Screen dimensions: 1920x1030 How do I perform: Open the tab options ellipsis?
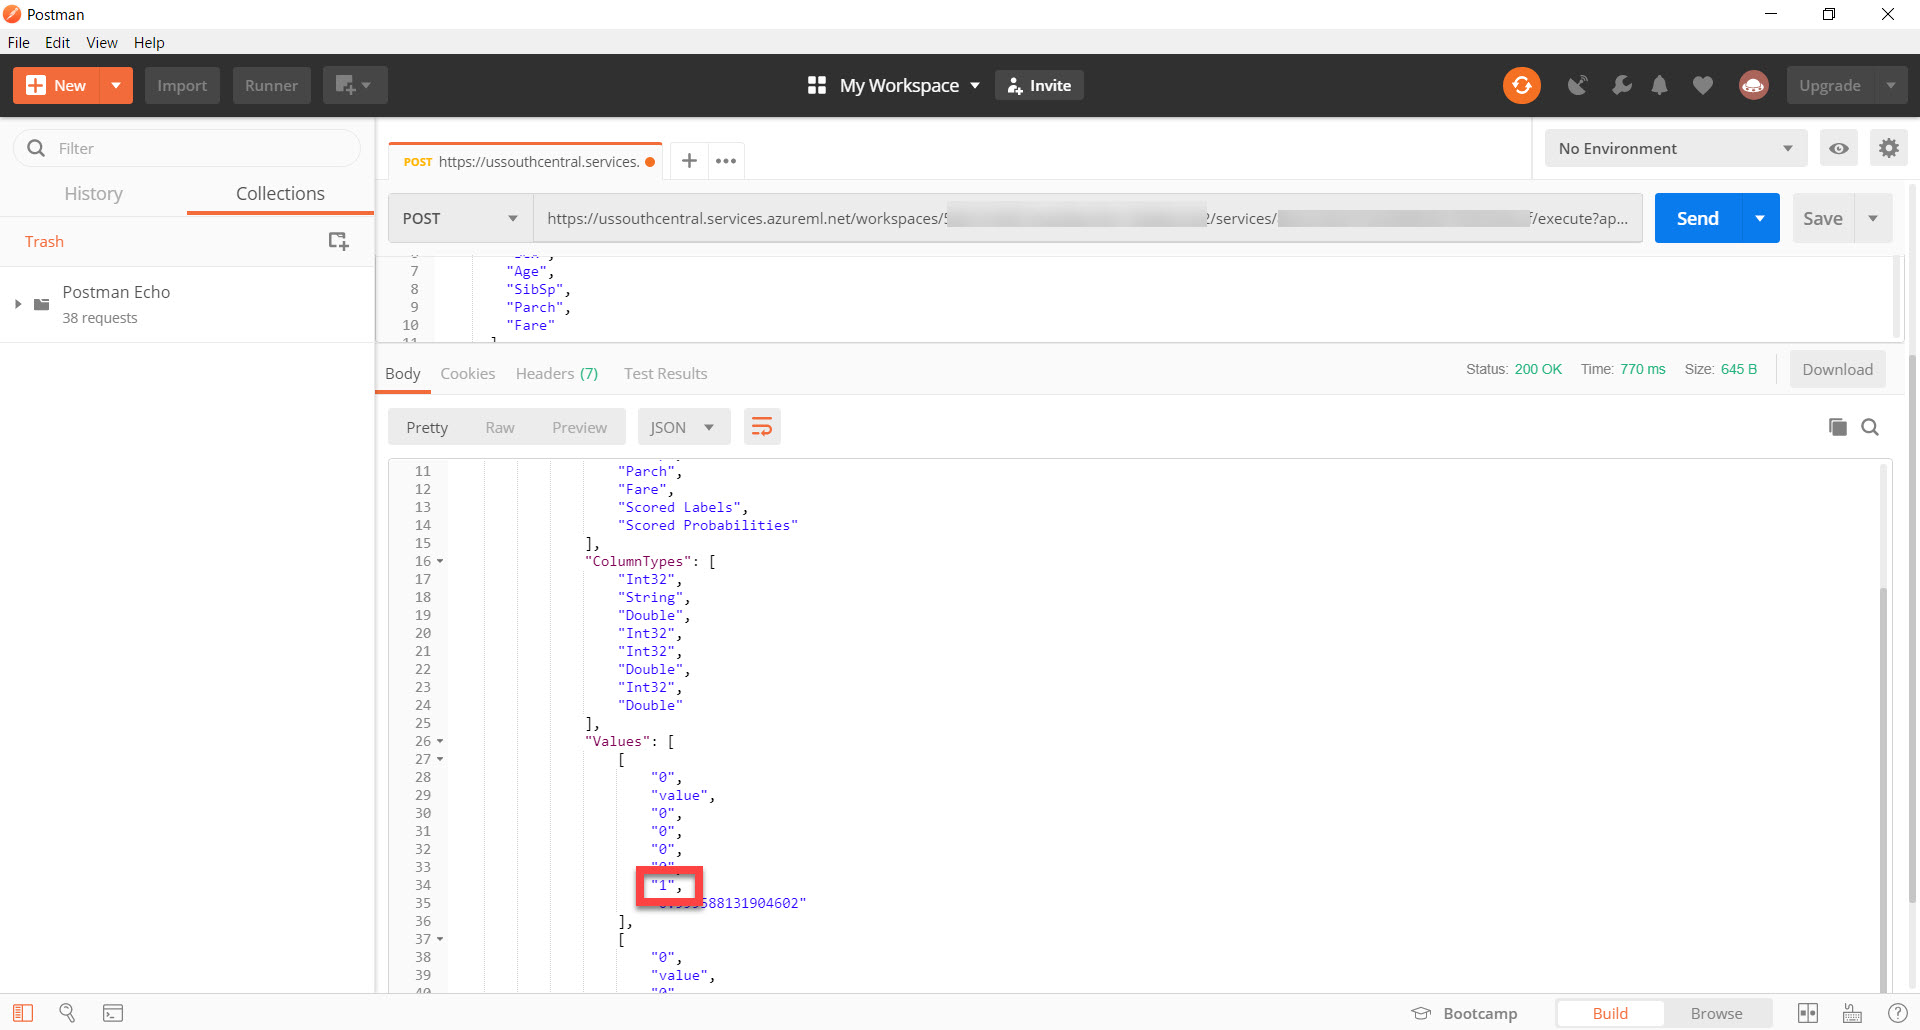coord(726,161)
